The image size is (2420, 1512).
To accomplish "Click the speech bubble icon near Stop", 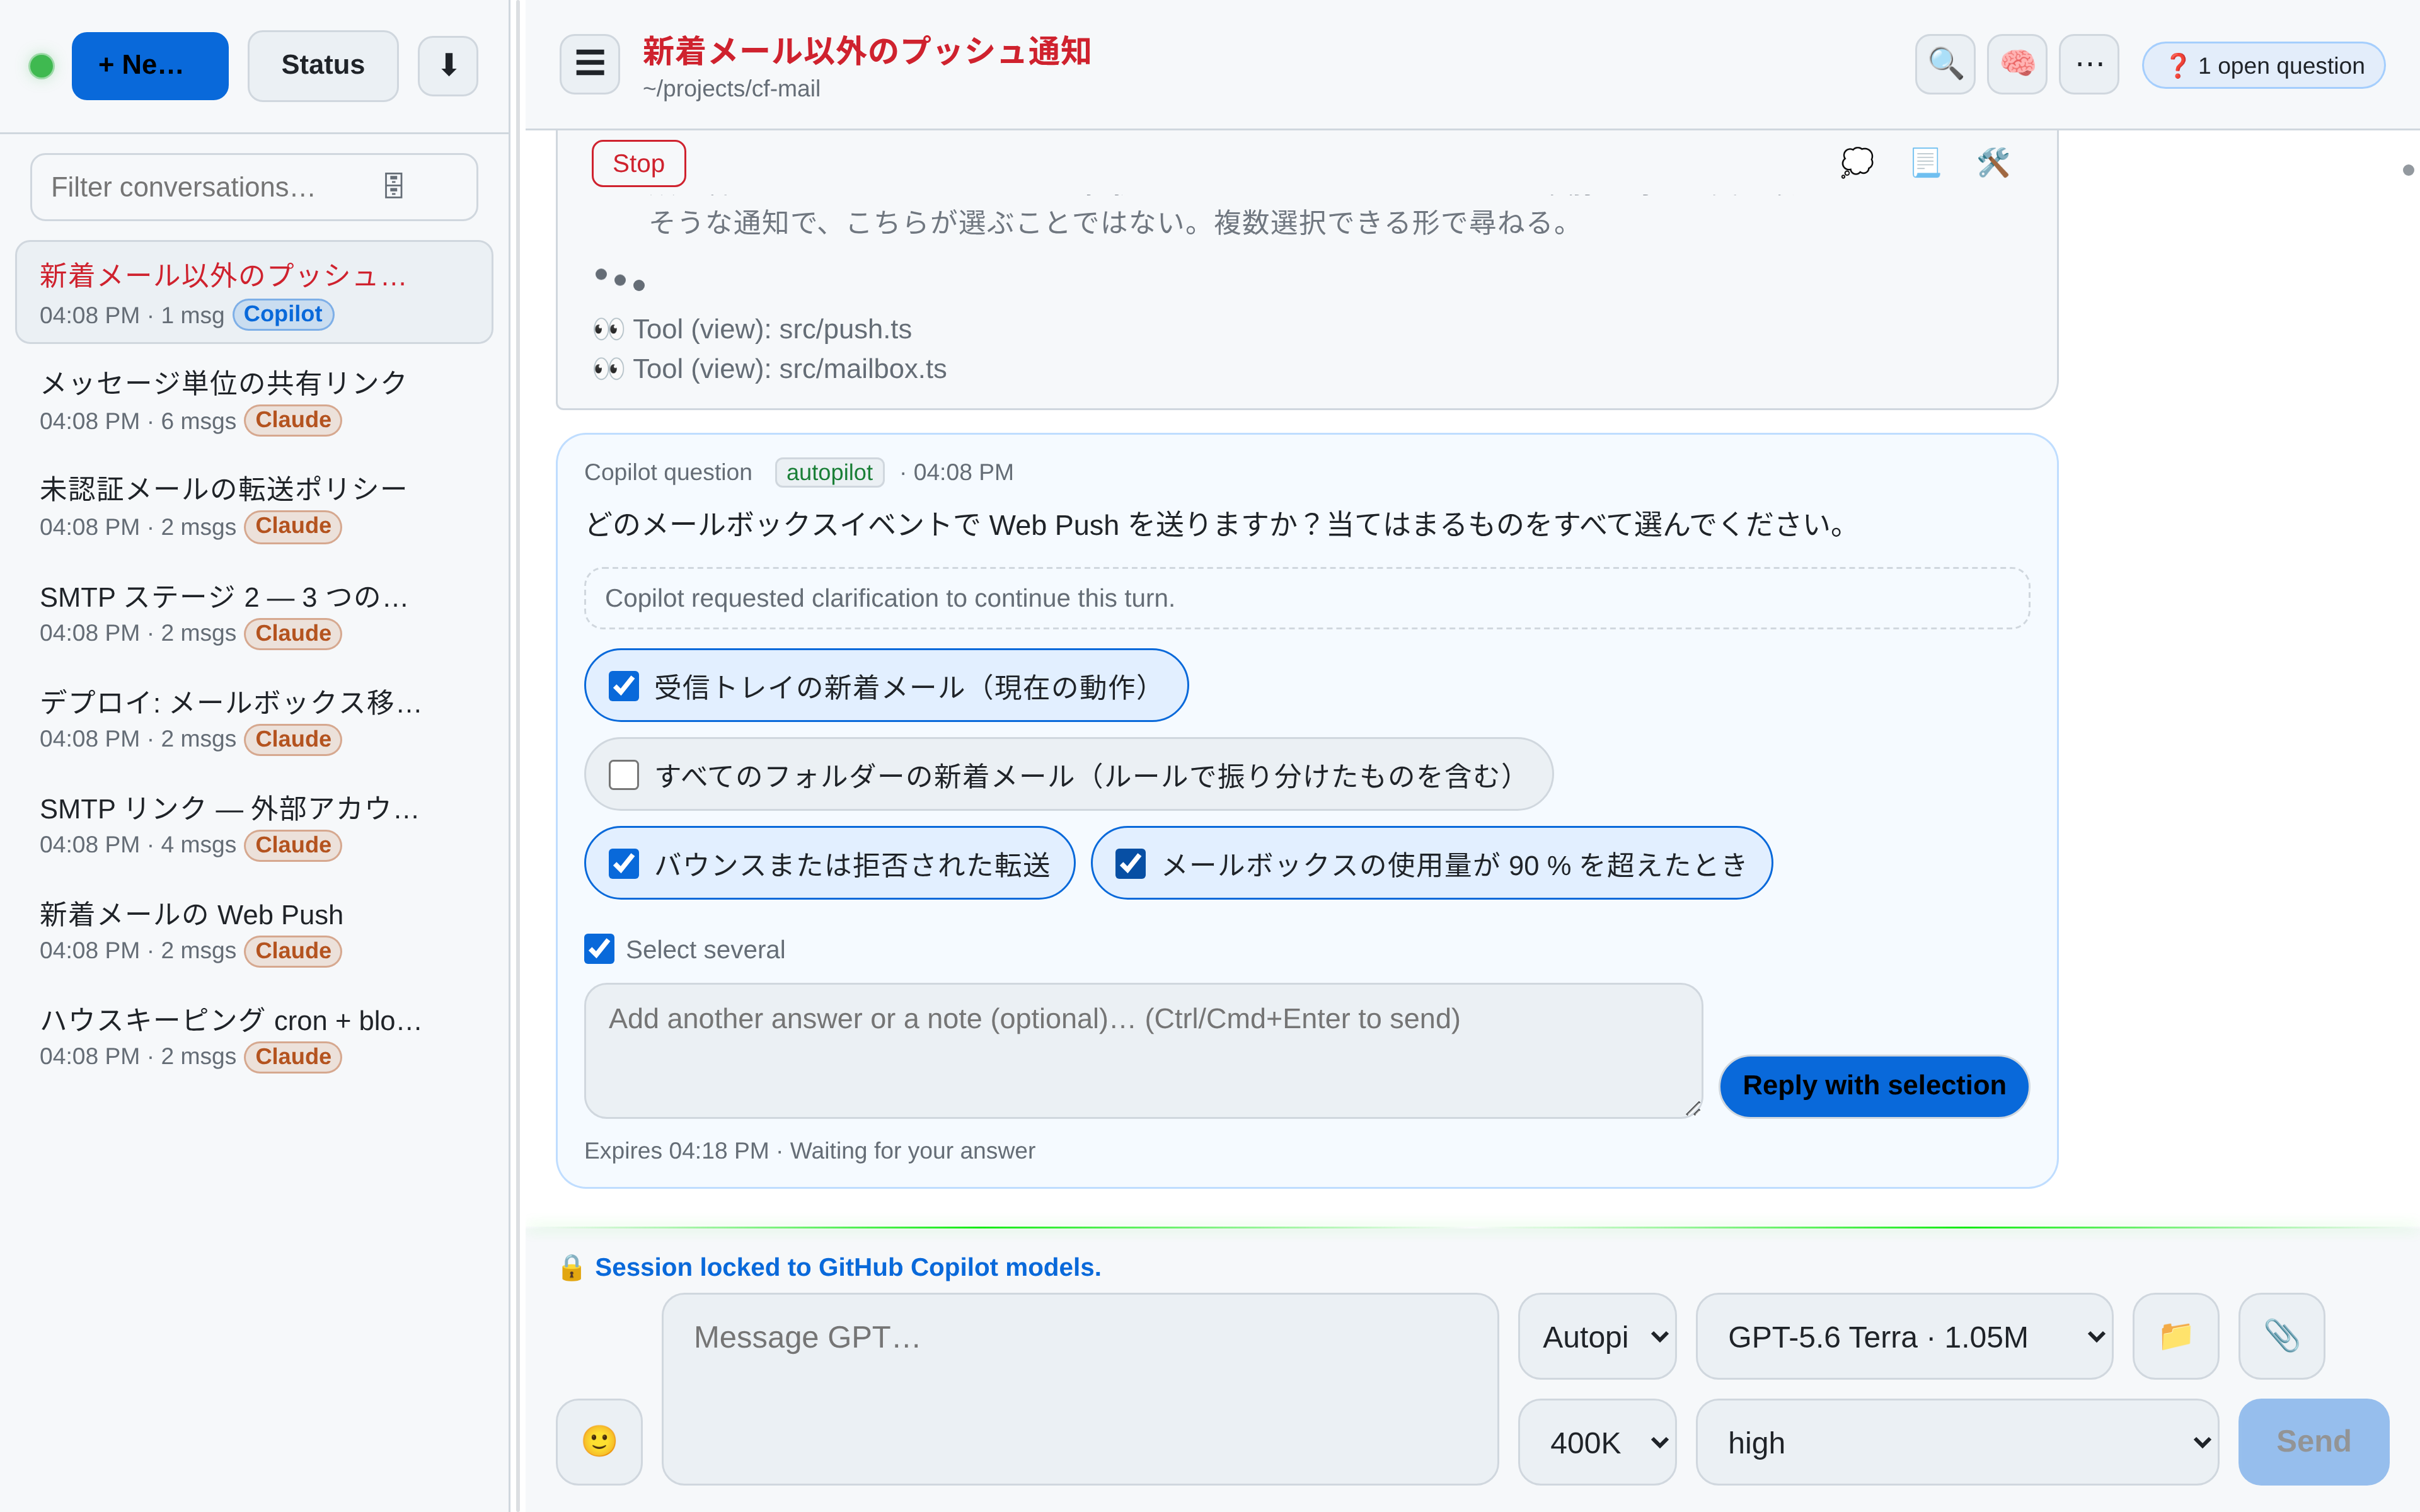I will click(1857, 162).
